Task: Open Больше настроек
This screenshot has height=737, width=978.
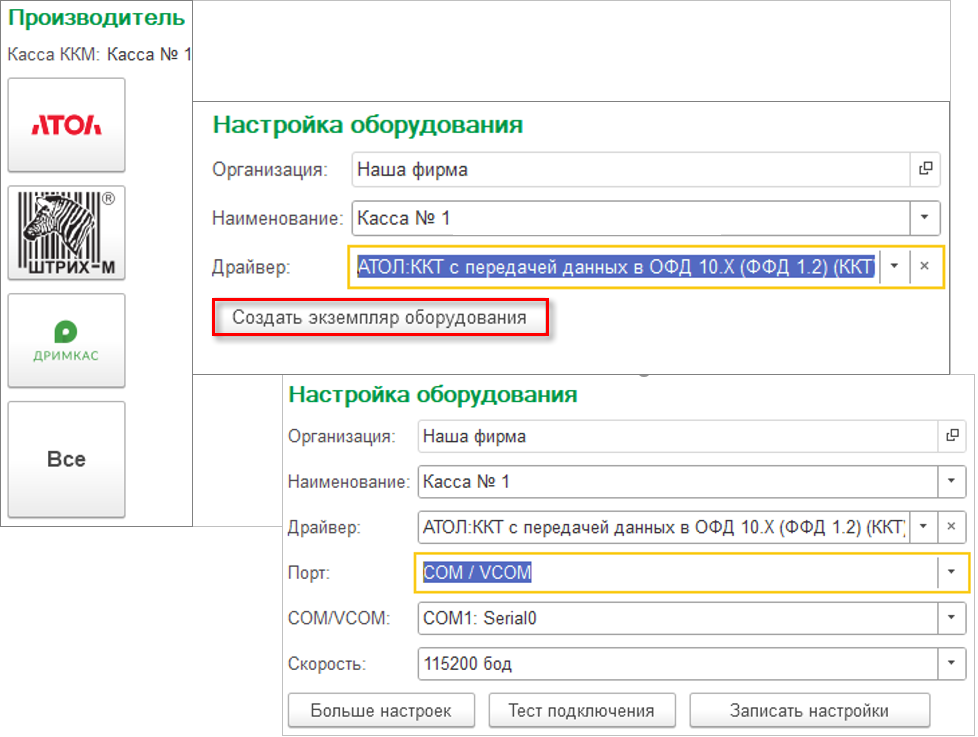Action: click(x=380, y=710)
